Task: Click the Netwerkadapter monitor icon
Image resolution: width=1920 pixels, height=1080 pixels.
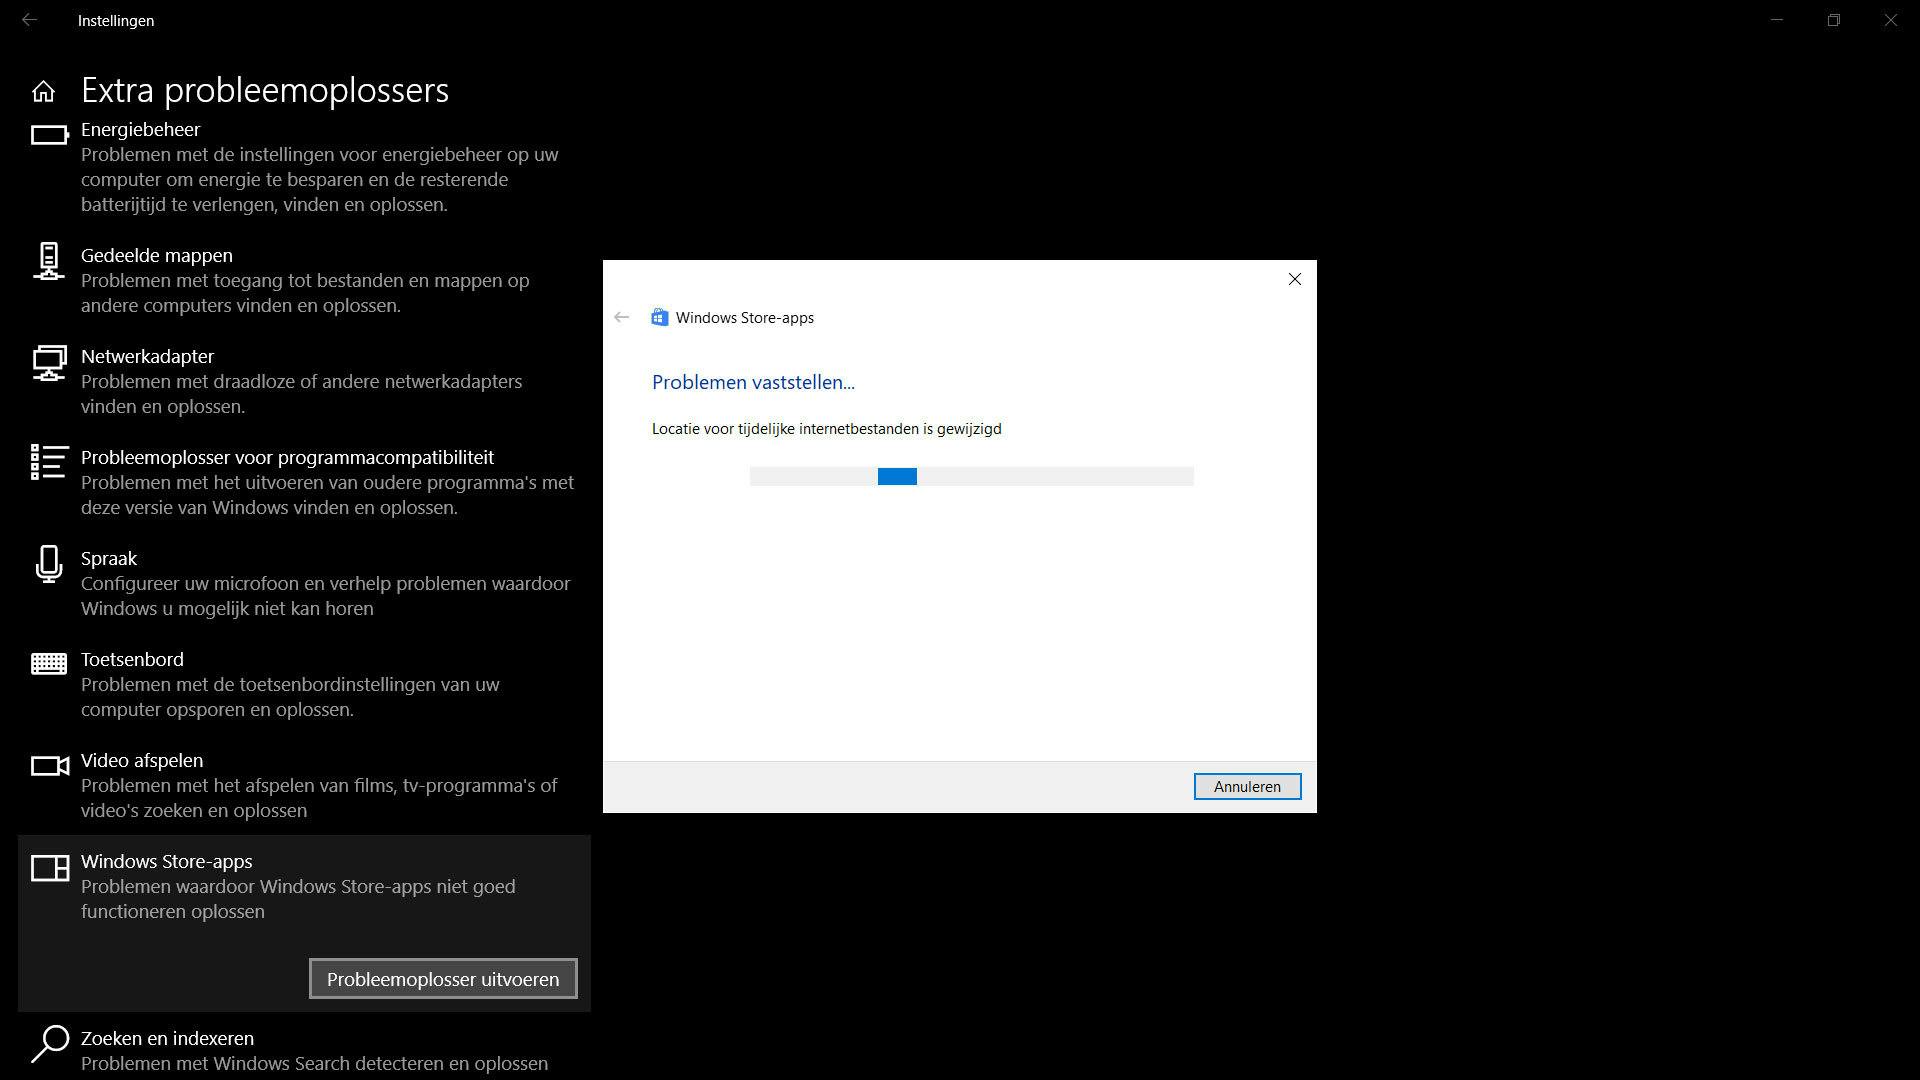Action: [49, 362]
